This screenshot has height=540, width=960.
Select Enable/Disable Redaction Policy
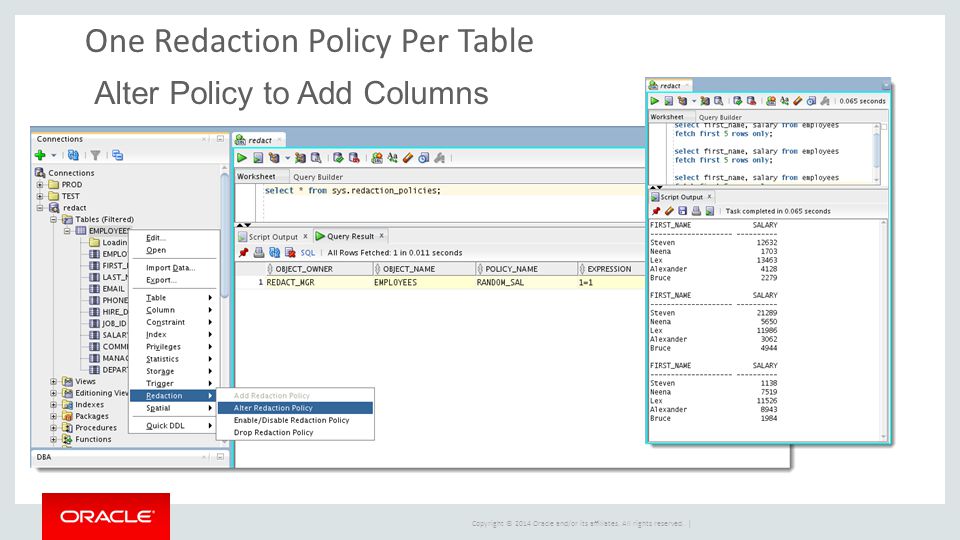pos(295,420)
